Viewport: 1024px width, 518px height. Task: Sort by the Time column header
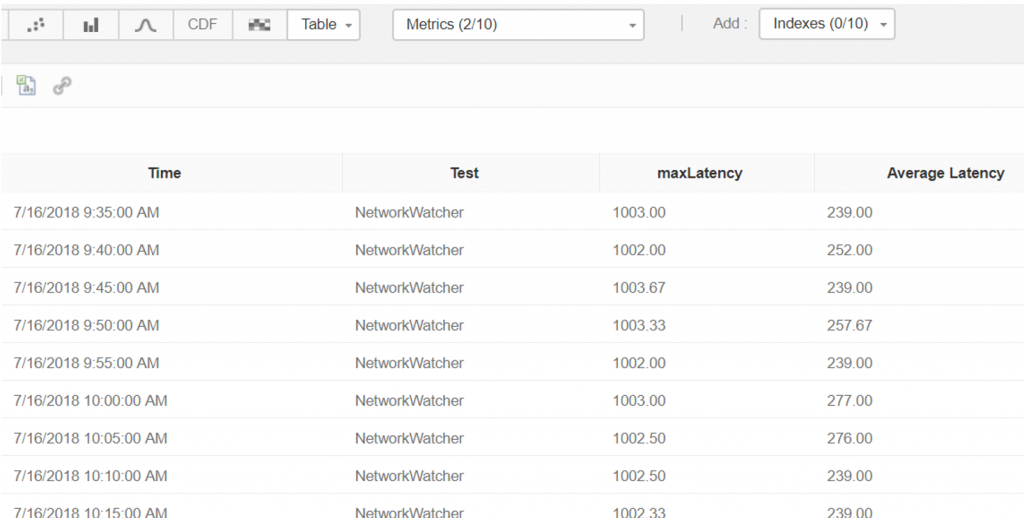click(164, 173)
